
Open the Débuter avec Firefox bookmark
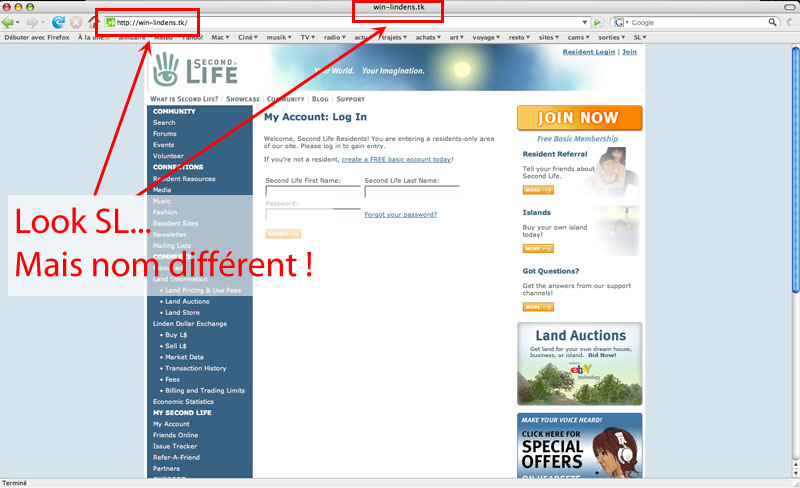tap(37, 37)
